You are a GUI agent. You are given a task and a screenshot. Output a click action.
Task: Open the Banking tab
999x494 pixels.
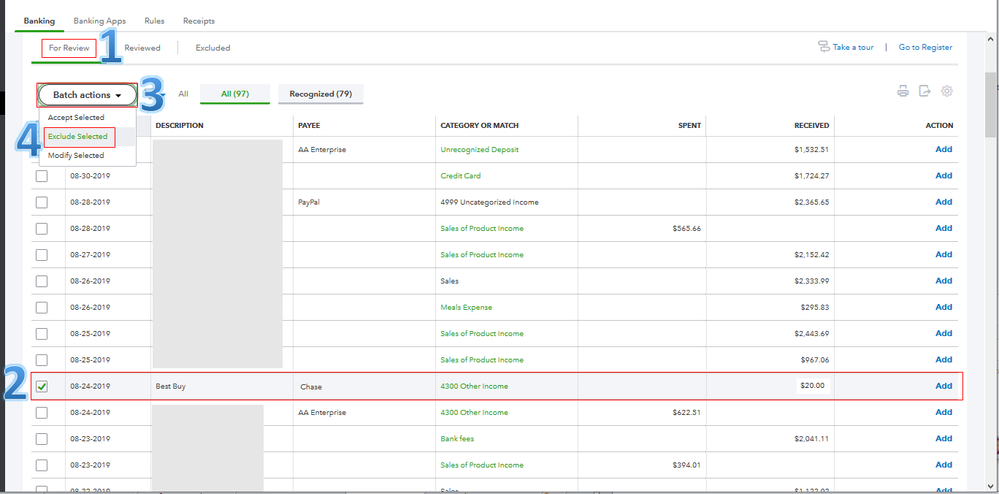pos(40,21)
